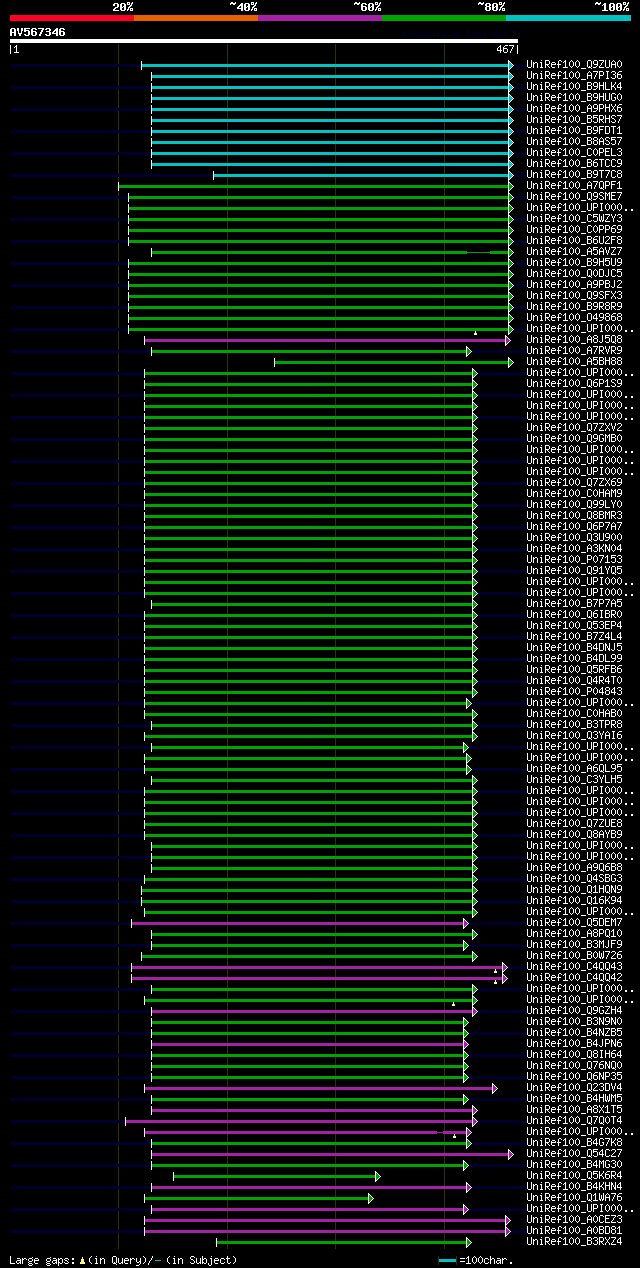Select the label UniRef100_B3TPR8

coord(574,725)
